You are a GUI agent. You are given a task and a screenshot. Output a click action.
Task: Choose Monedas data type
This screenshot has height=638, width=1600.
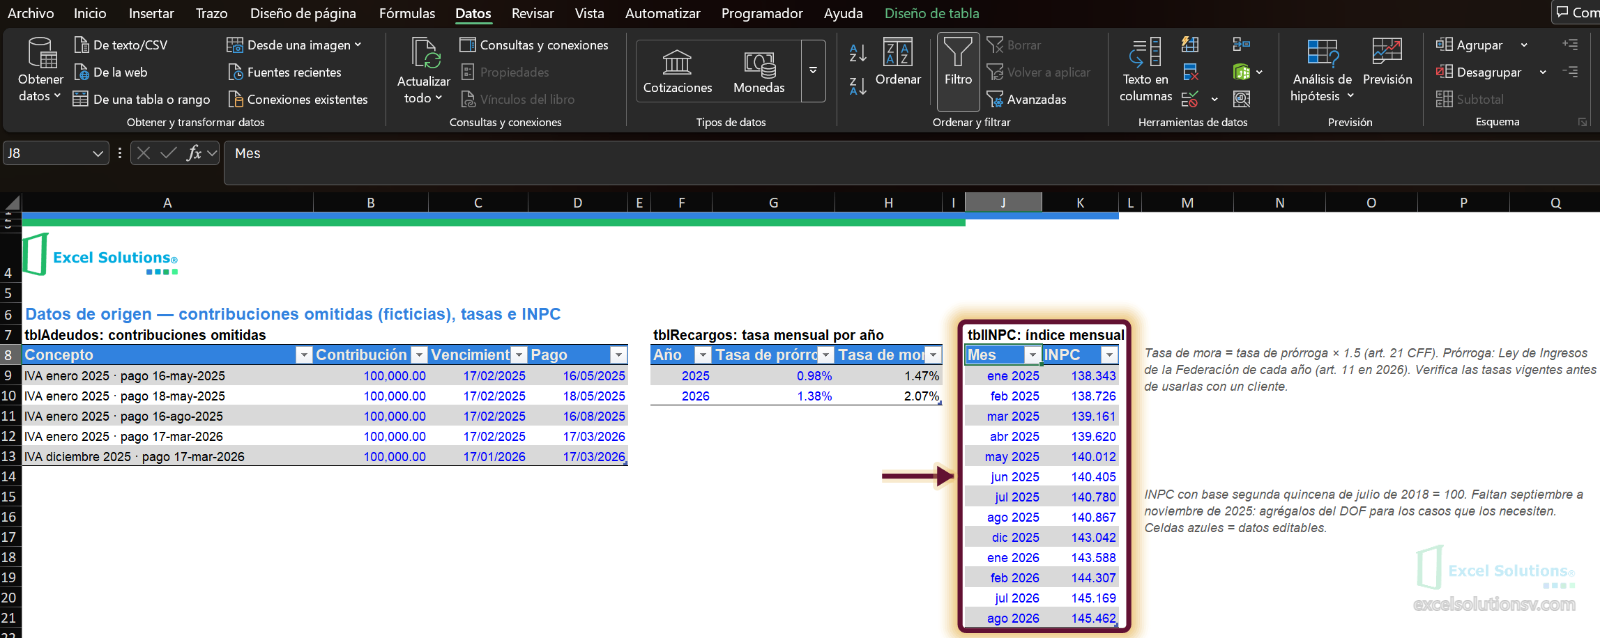coord(759,71)
